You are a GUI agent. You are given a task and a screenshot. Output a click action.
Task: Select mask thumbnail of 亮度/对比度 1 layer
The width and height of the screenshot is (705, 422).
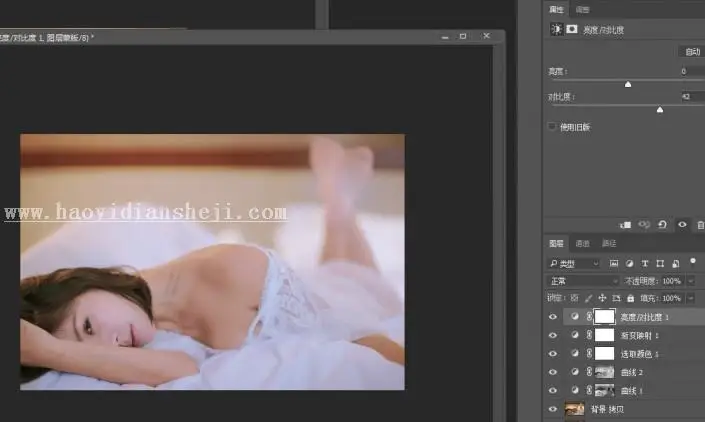[x=604, y=317]
